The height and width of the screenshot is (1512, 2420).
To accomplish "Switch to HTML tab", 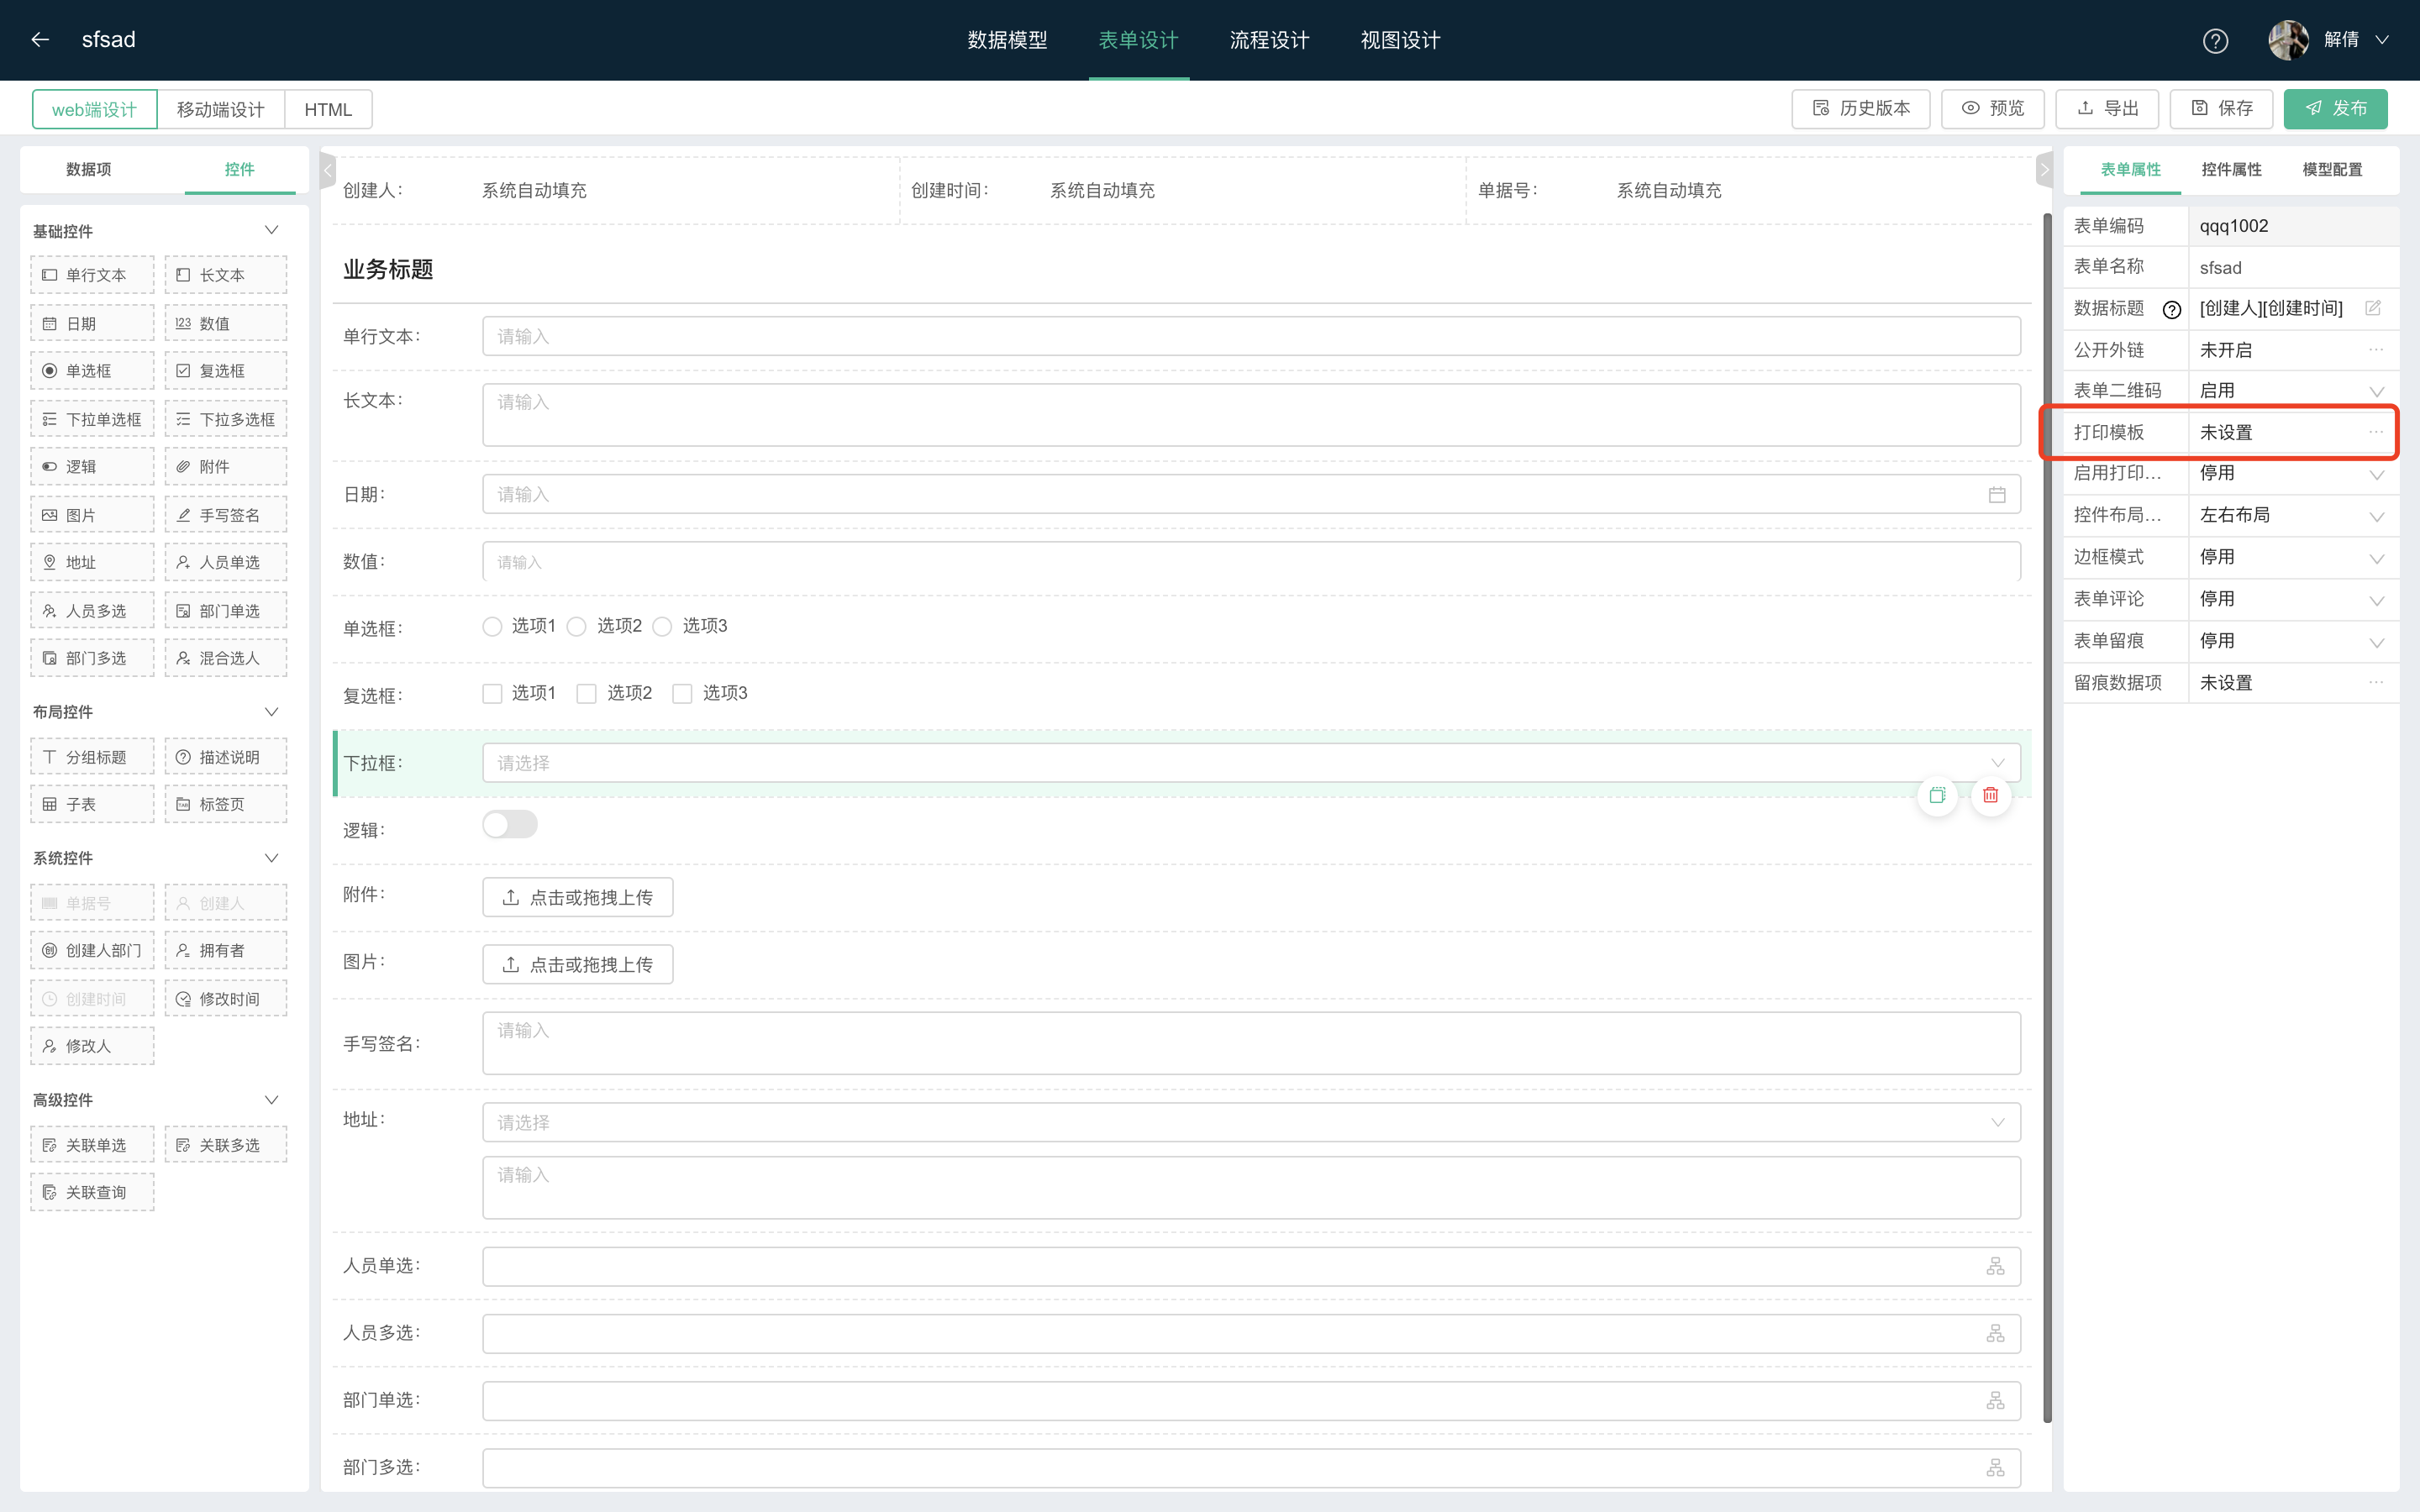I will pyautogui.click(x=328, y=109).
